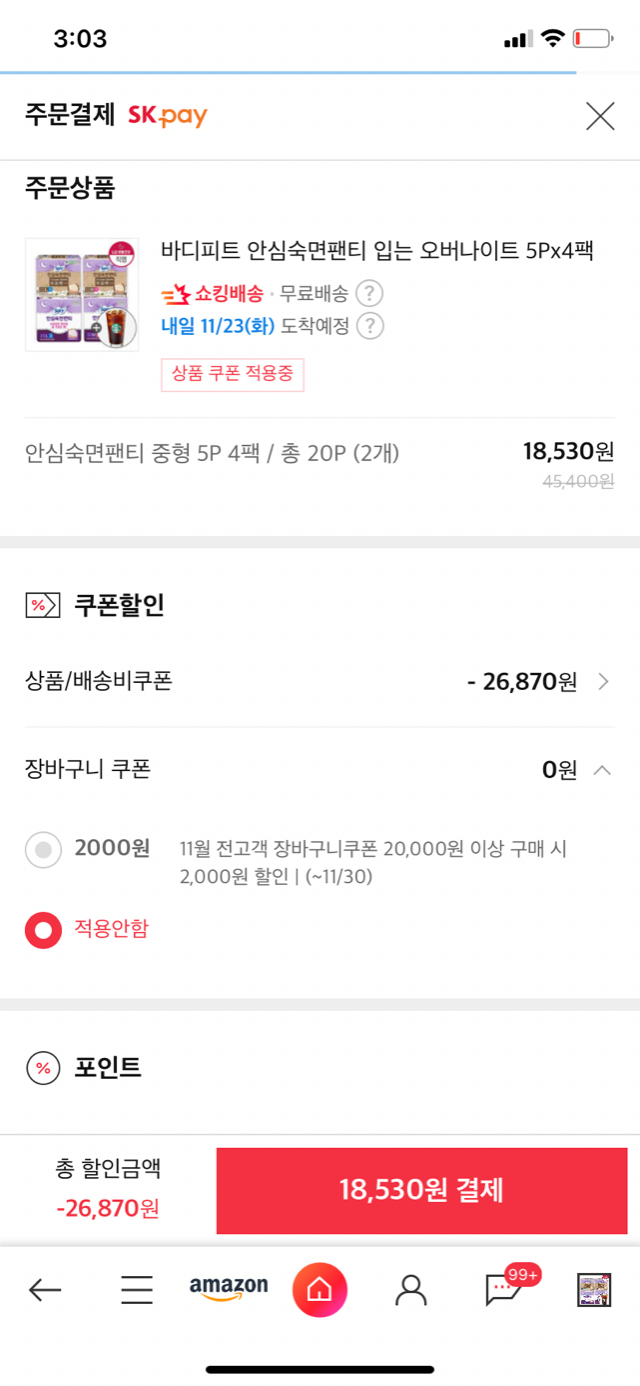Open help for arrival date estimate
The width and height of the screenshot is (640, 1386).
[371, 326]
